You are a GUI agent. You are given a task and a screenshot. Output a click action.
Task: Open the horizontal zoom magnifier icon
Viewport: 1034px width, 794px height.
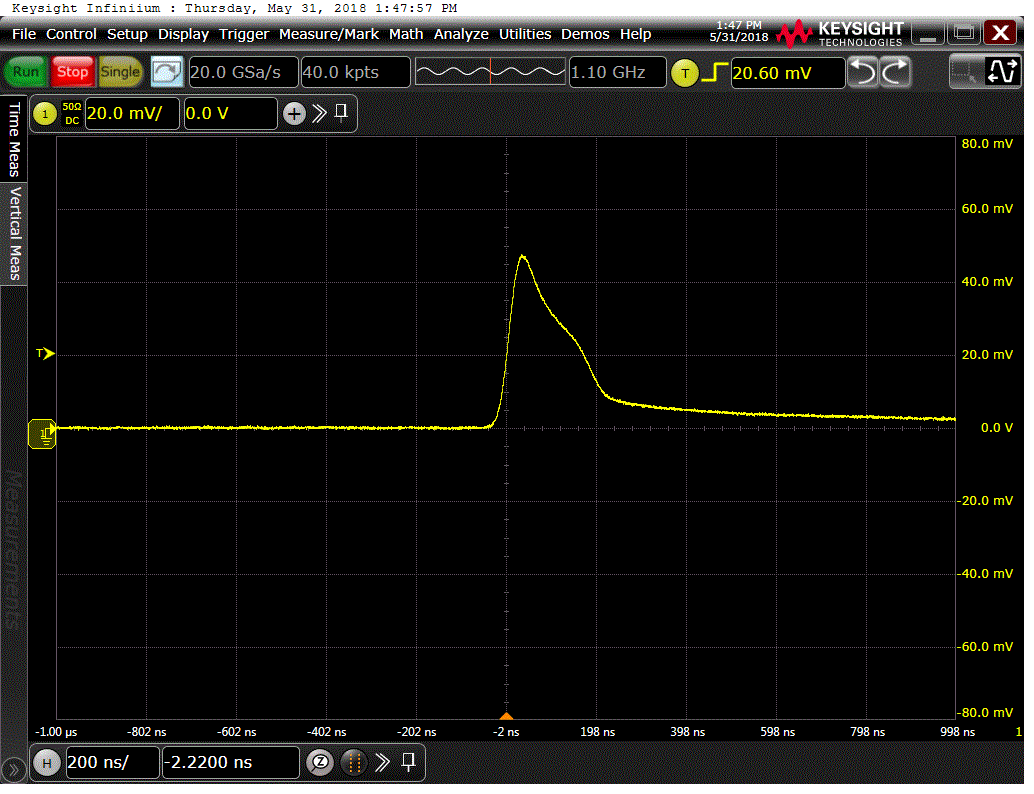(x=321, y=763)
